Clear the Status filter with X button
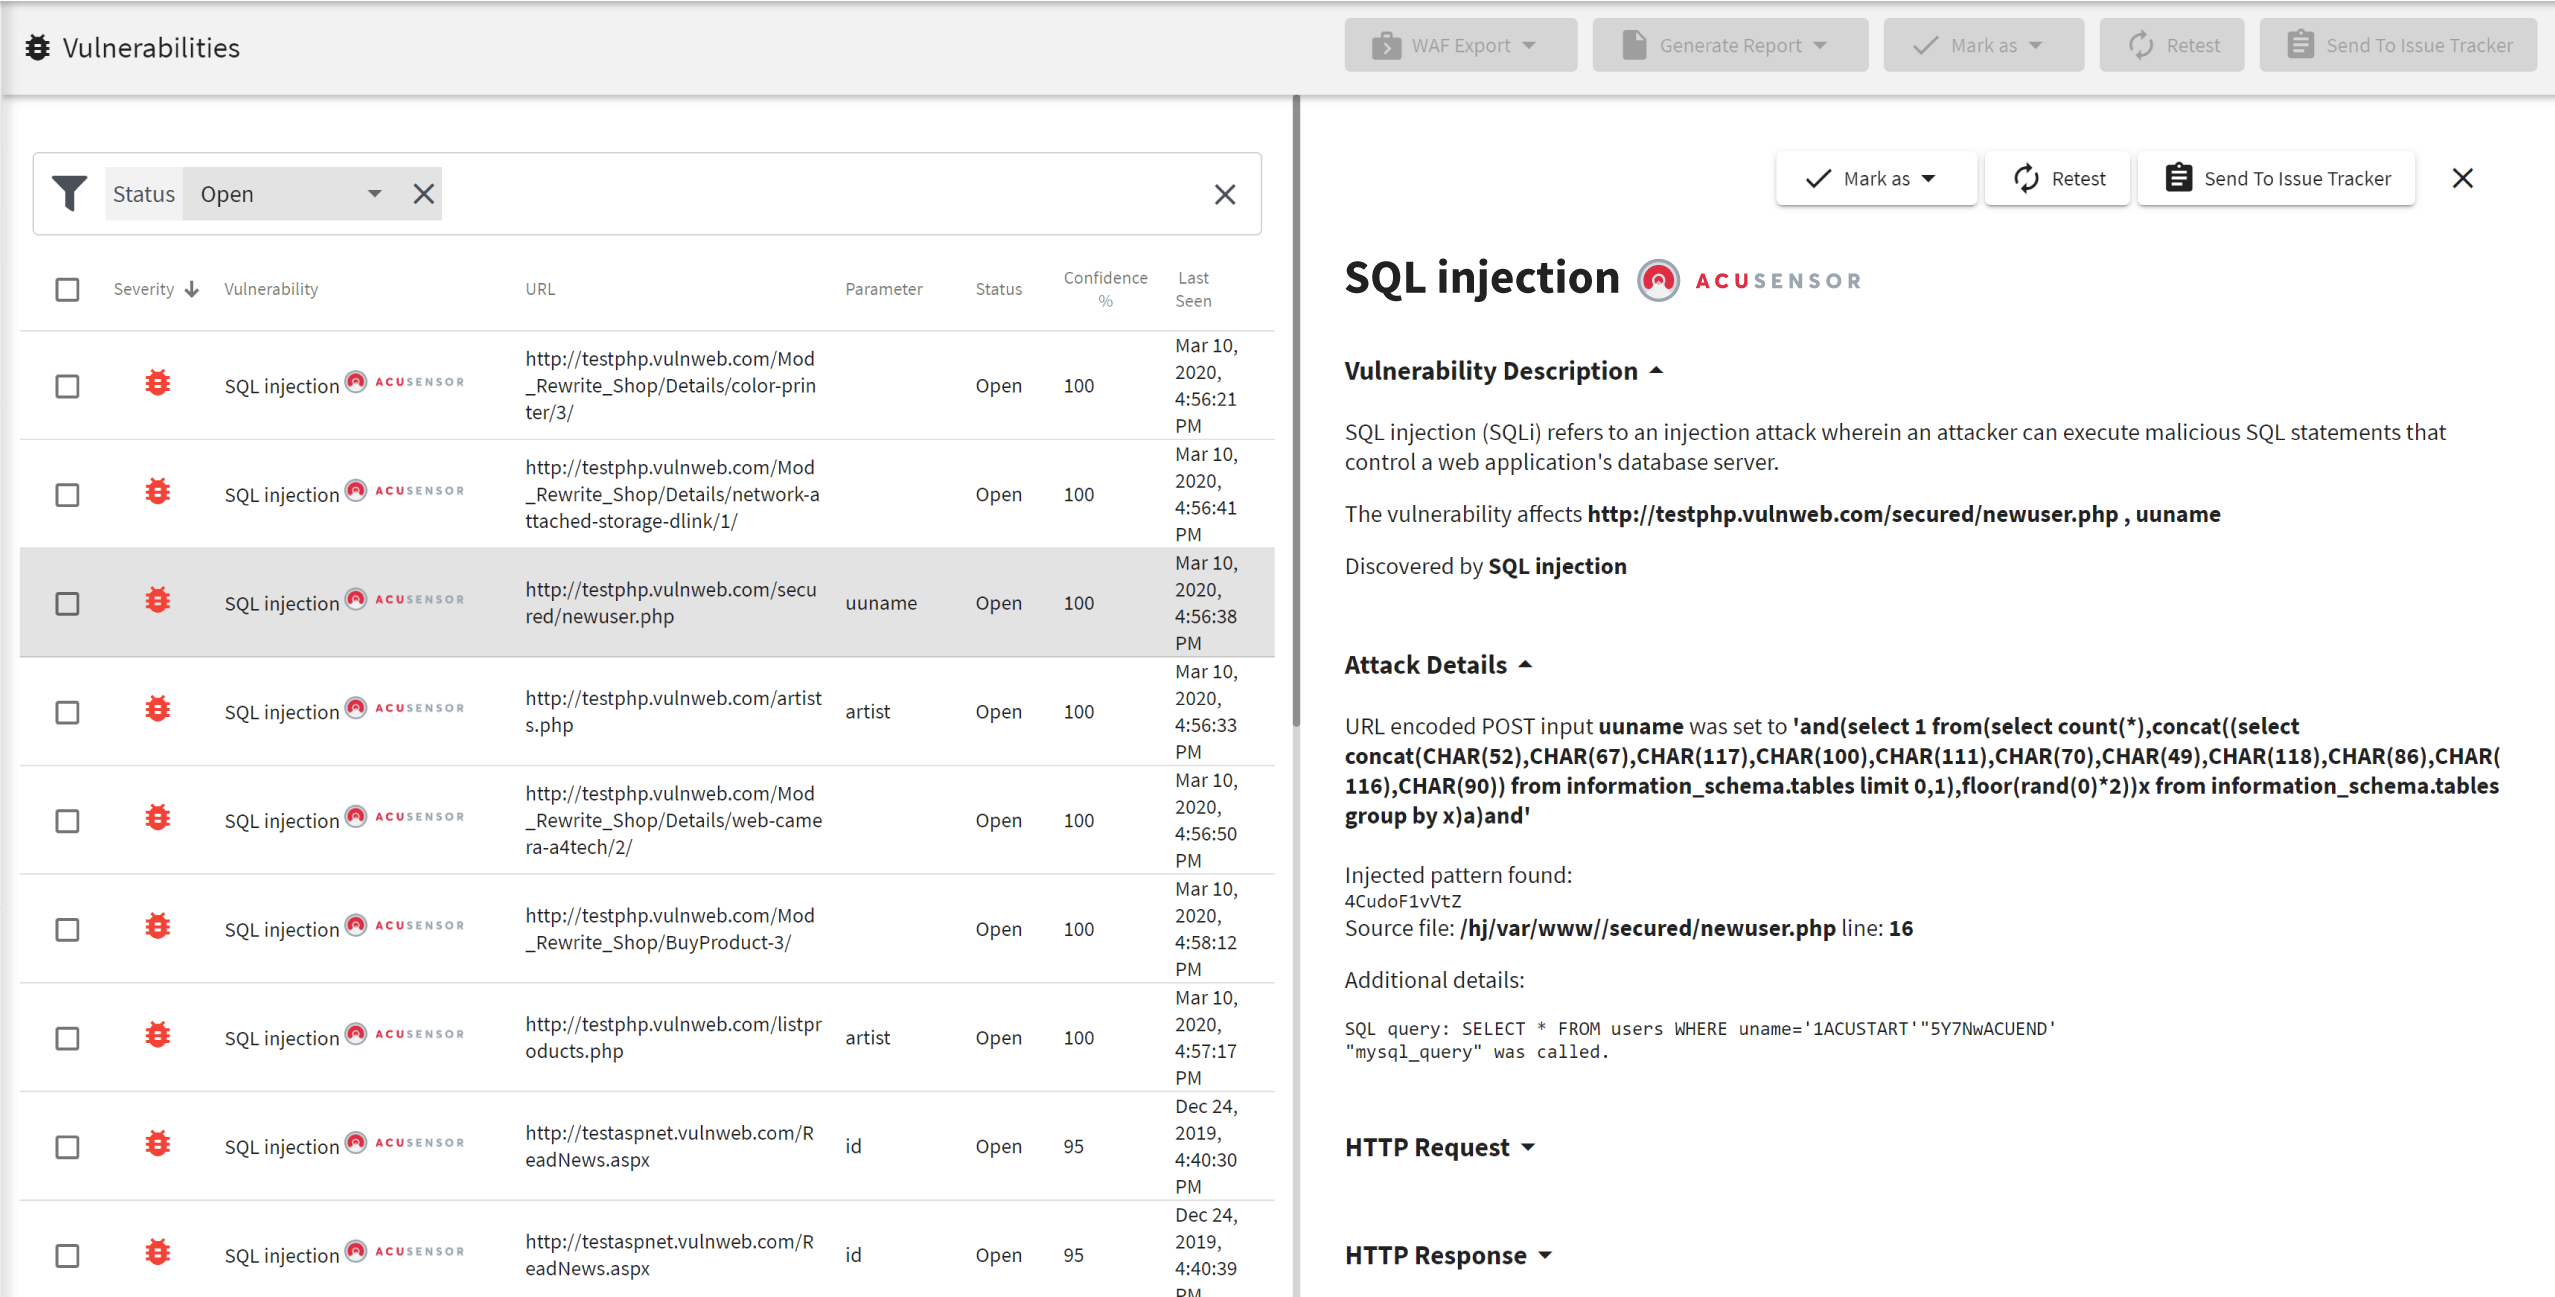 pyautogui.click(x=423, y=194)
